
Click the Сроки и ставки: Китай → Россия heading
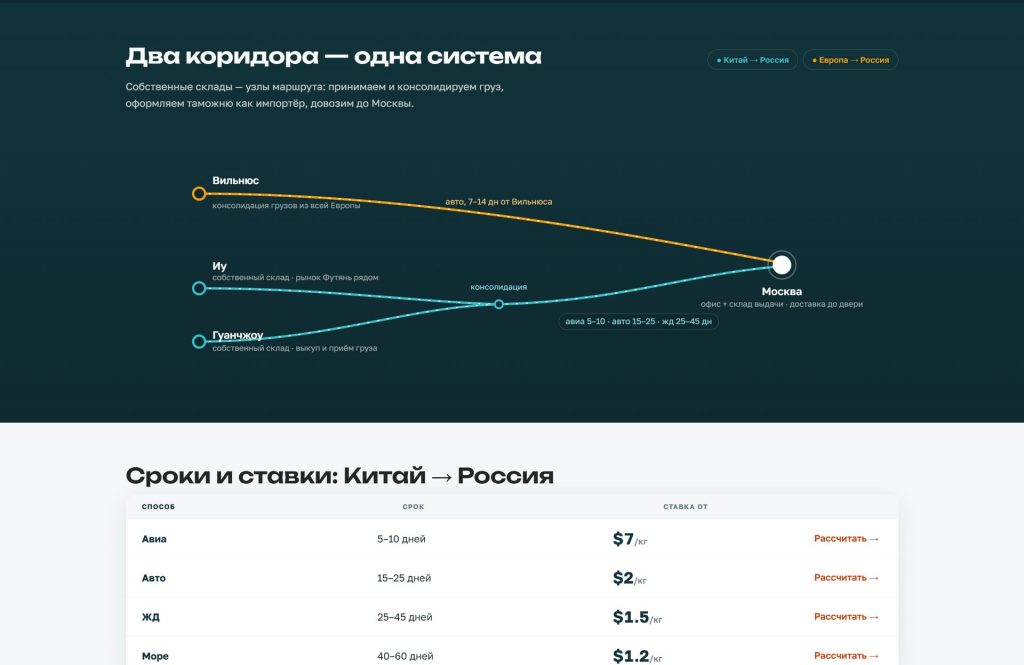(340, 476)
